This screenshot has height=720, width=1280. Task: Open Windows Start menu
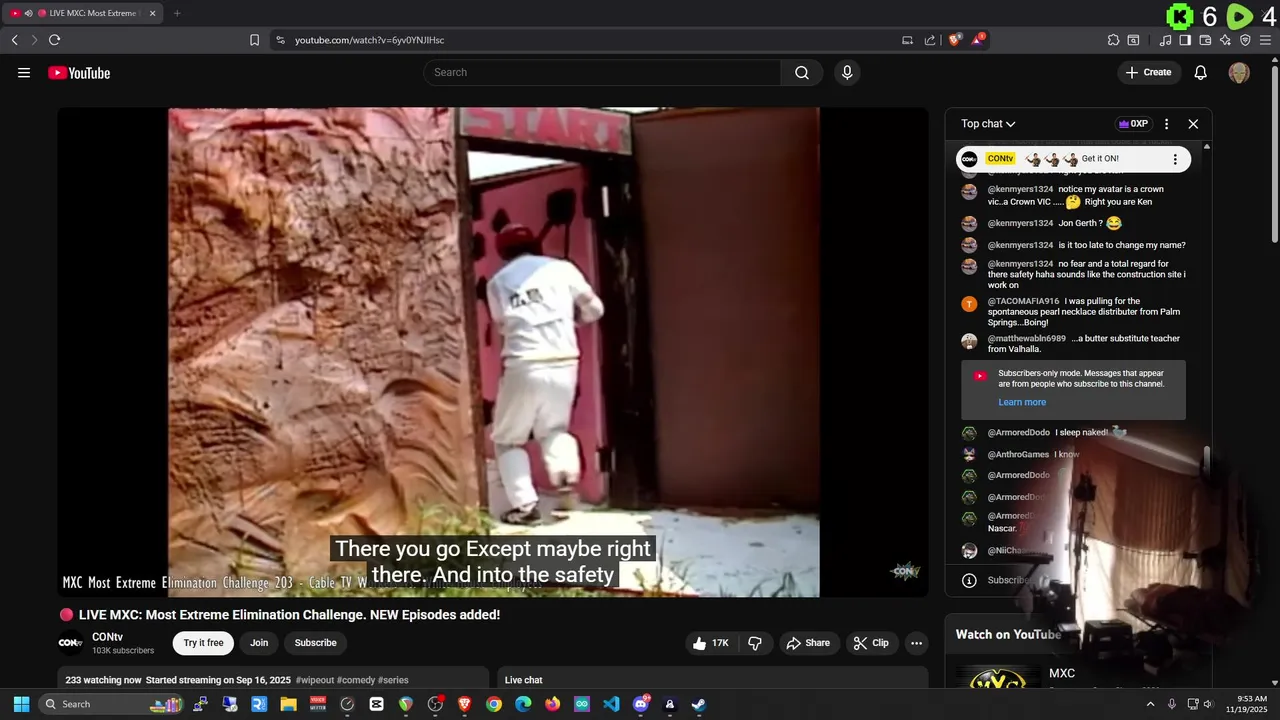(x=21, y=704)
